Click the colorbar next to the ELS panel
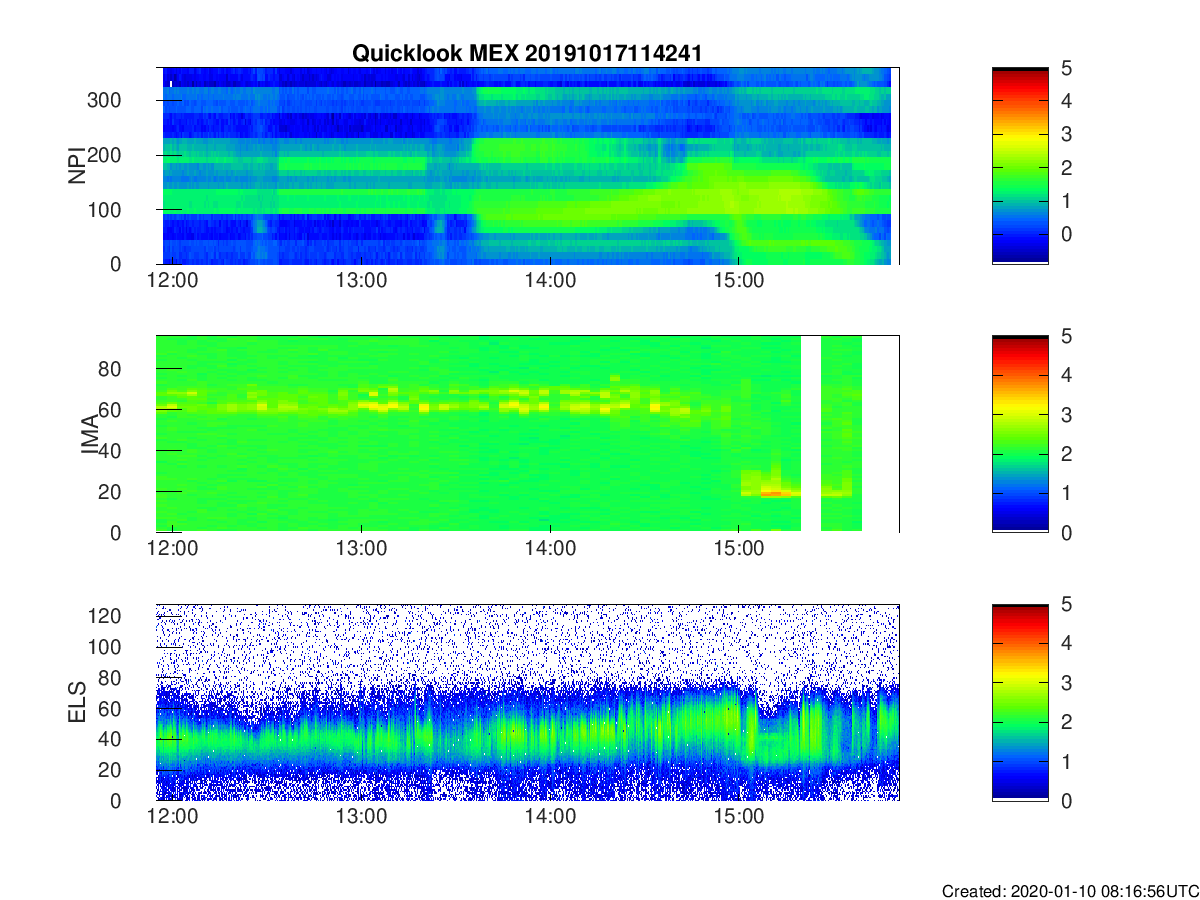Image resolution: width=1200 pixels, height=900 pixels. [1020, 702]
